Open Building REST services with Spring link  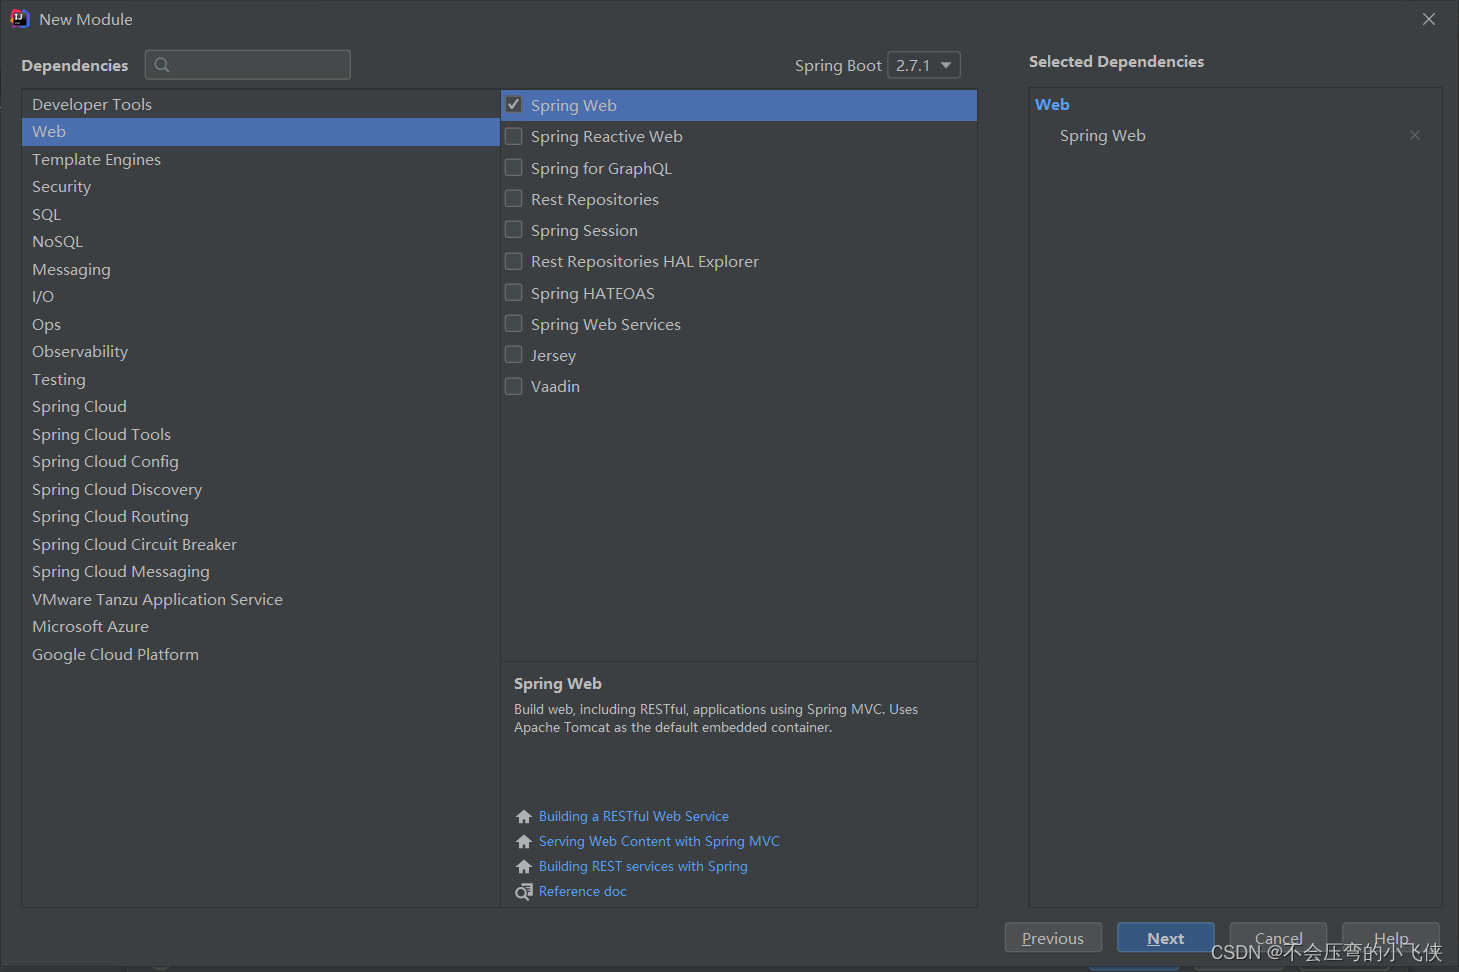click(643, 867)
